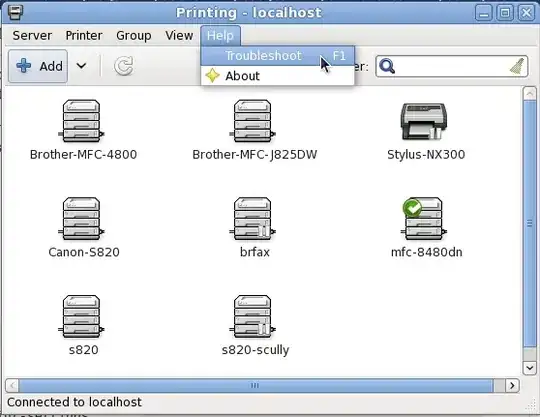Click the Stylus-NX300 label text
540x417 pixels.
click(x=426, y=155)
